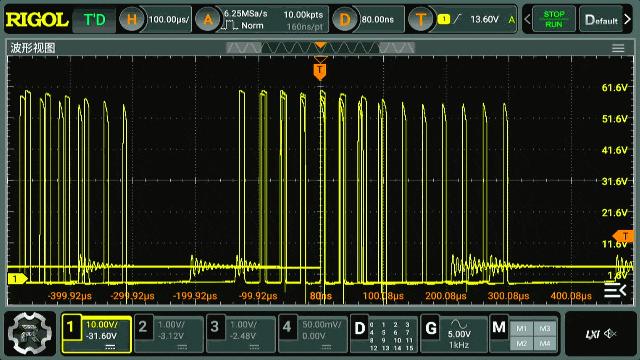This screenshot has height=360, width=640.
Task: Open the Acquisition A settings icon
Action: [x=208, y=19]
